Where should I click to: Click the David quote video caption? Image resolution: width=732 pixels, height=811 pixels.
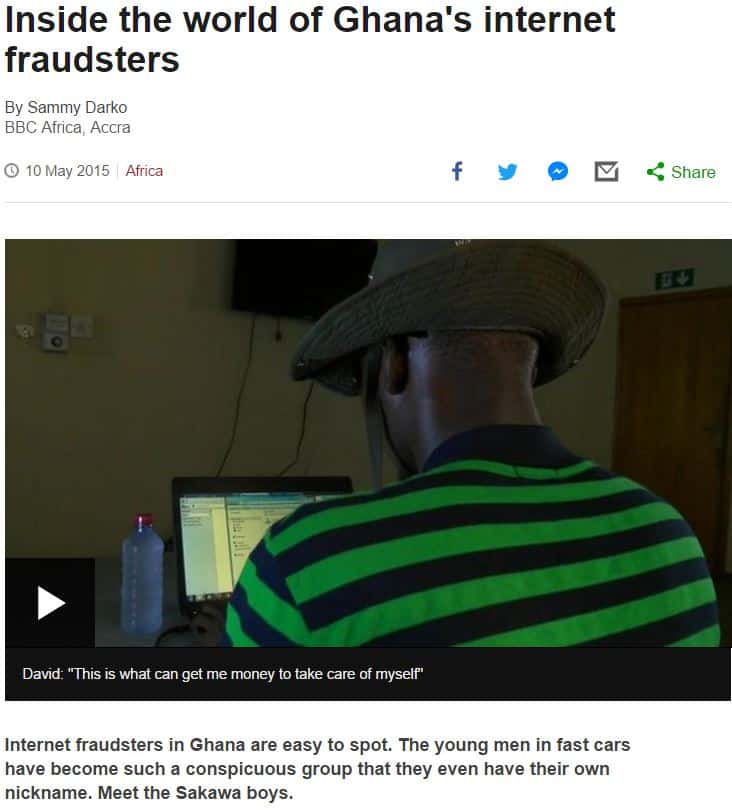223,674
